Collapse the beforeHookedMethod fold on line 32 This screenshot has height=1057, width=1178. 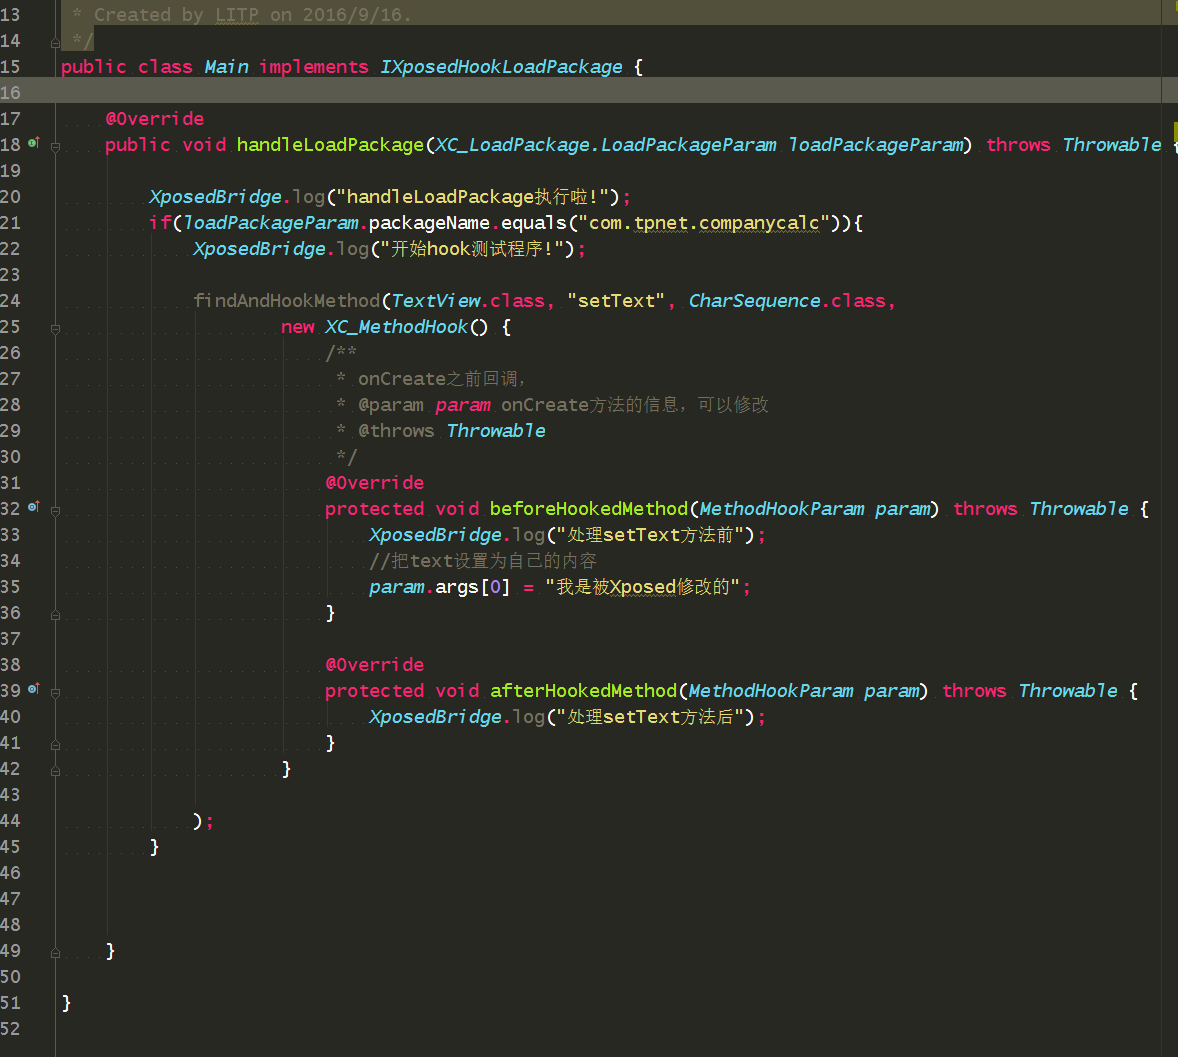click(56, 511)
